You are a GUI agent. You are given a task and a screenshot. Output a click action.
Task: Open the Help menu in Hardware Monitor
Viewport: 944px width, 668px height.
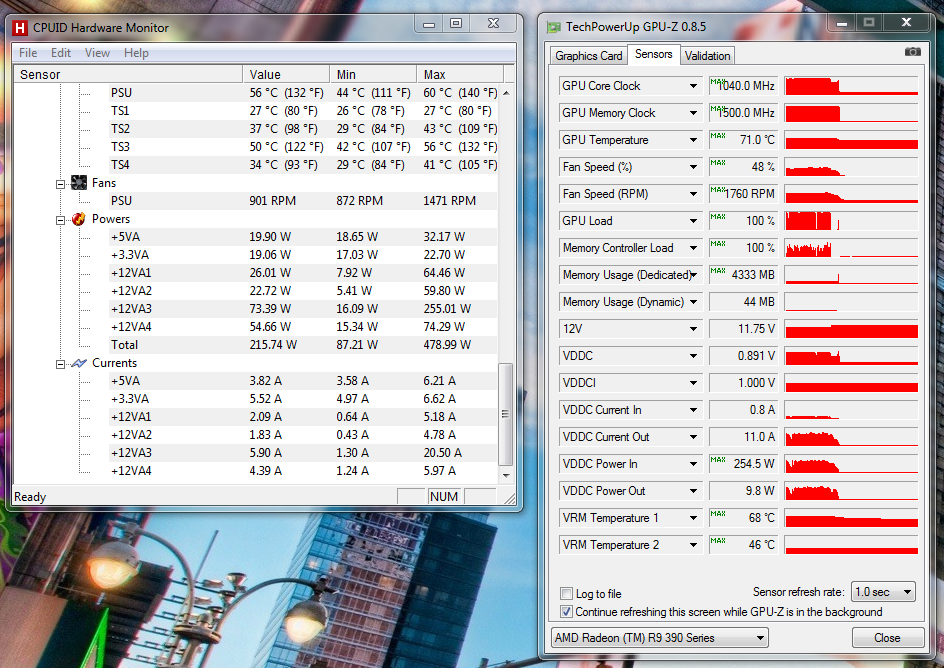point(136,53)
